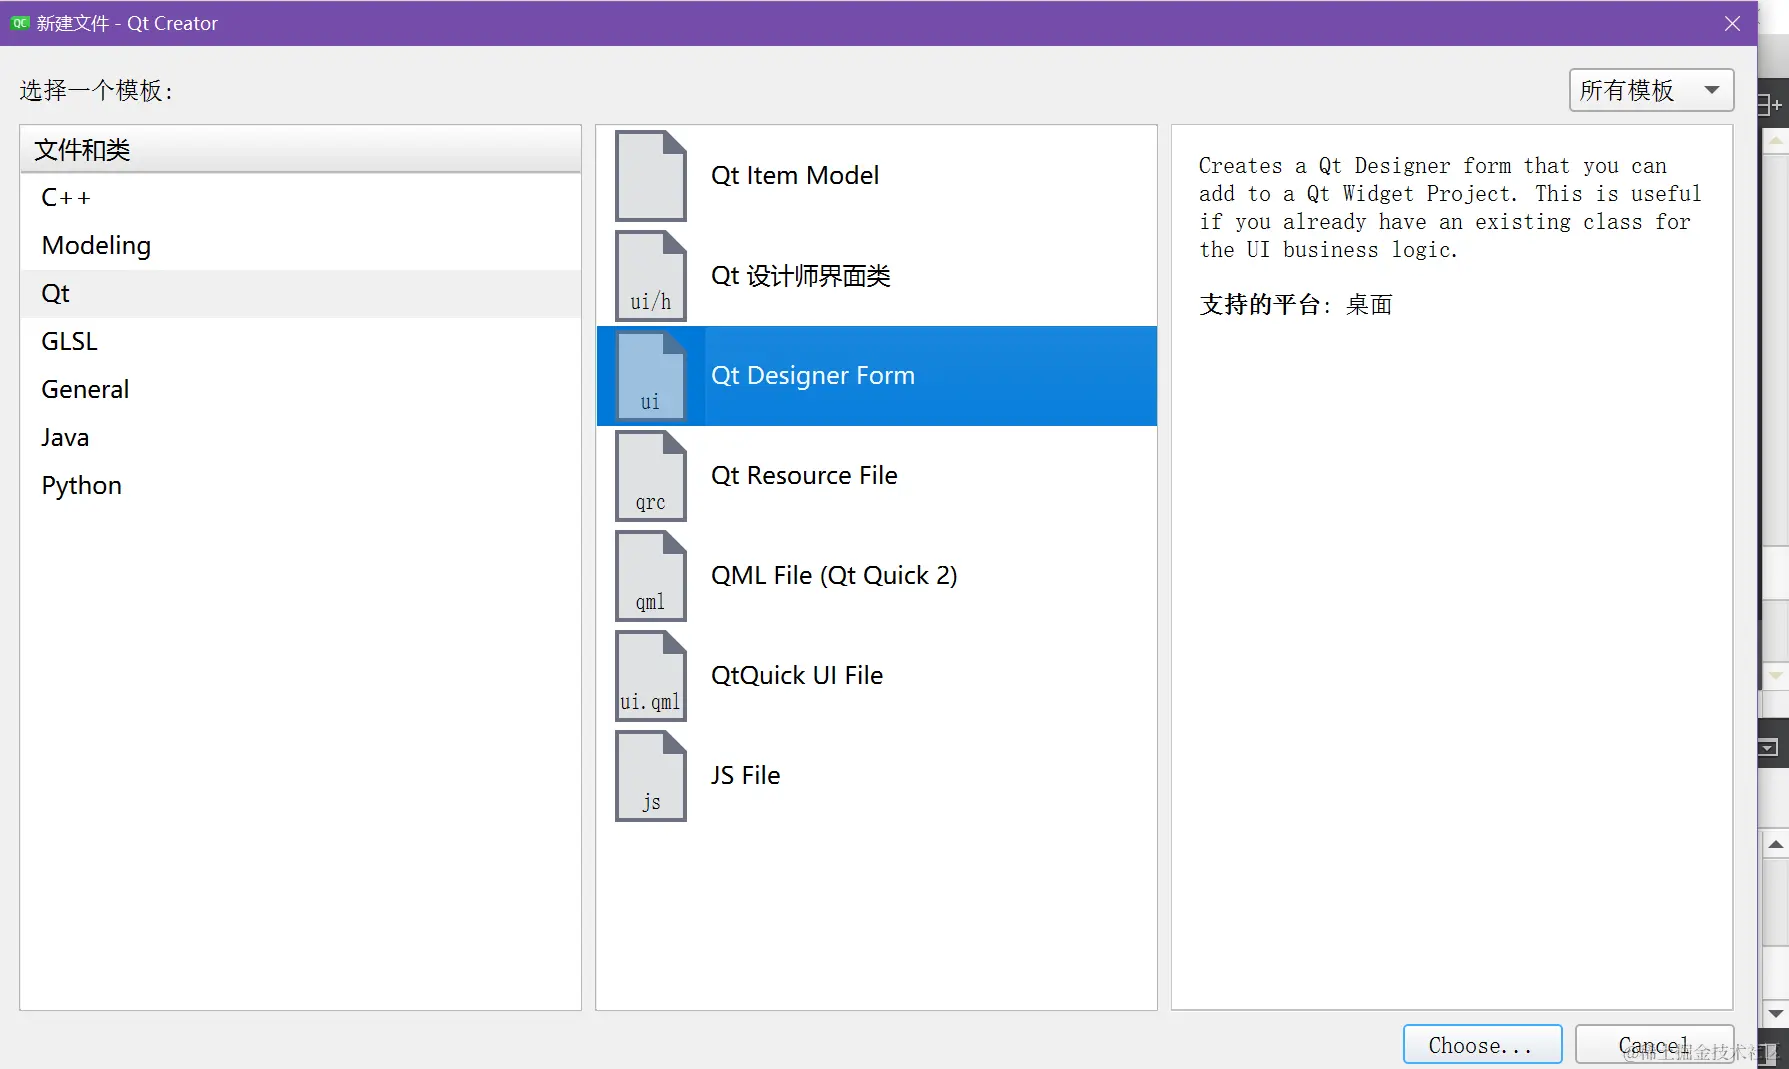The image size is (1789, 1069).
Task: Choose the qml icon for QML File
Action: tap(651, 576)
